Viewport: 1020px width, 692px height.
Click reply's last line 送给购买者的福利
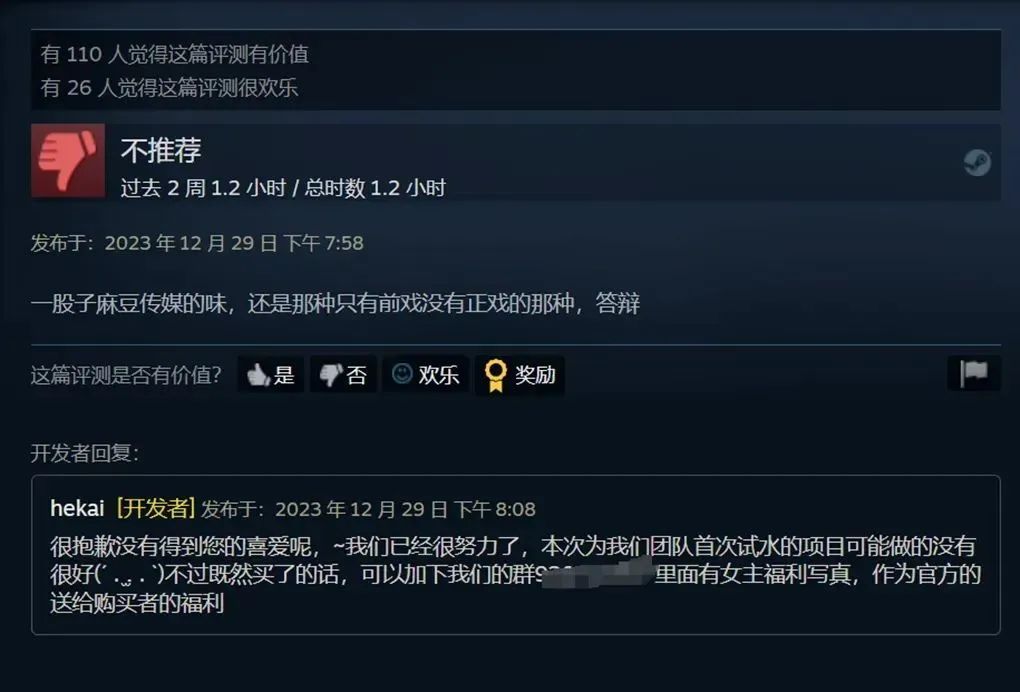(137, 604)
